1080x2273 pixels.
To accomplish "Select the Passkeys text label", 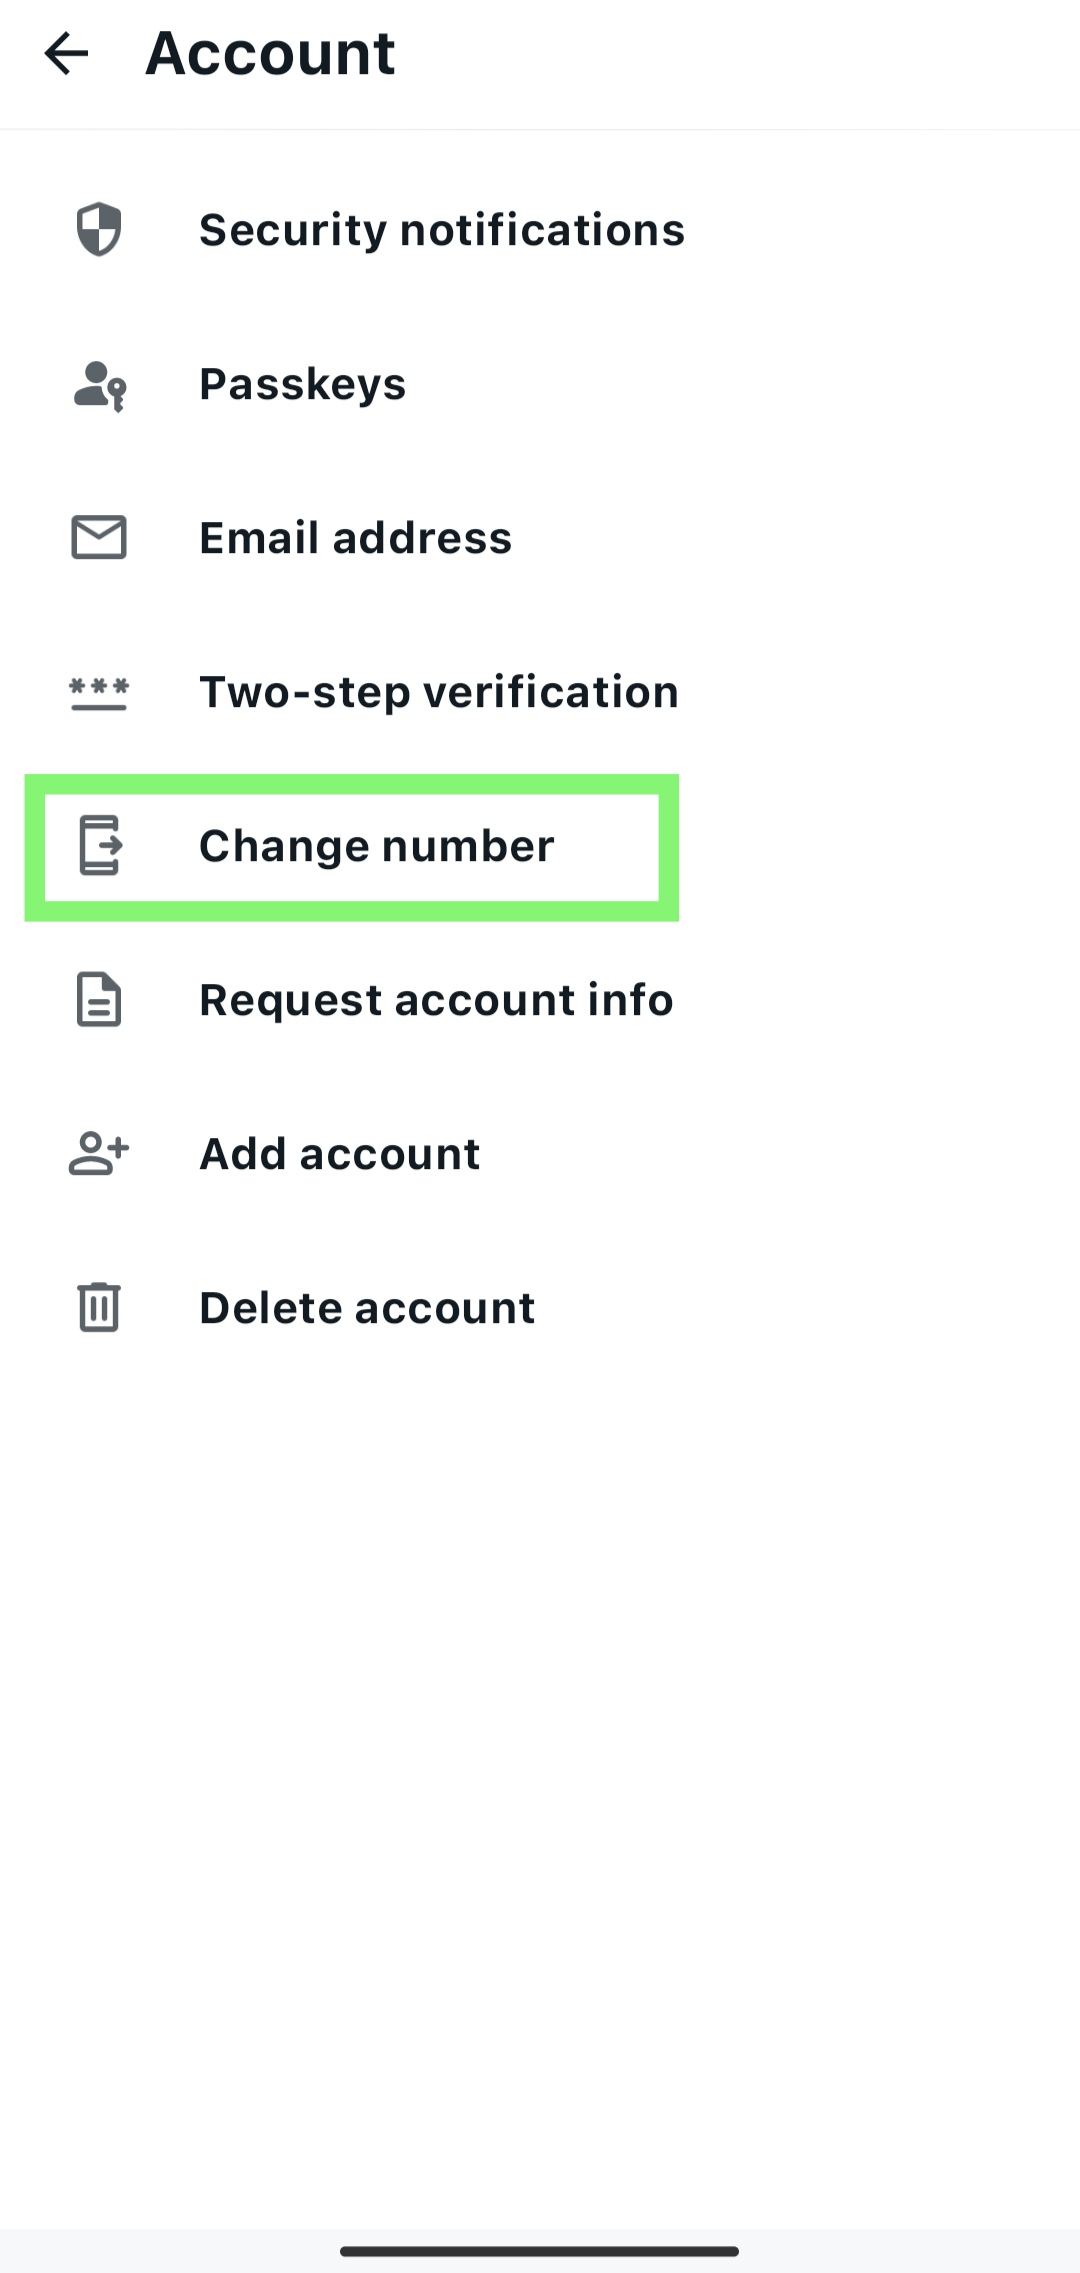I will (302, 384).
